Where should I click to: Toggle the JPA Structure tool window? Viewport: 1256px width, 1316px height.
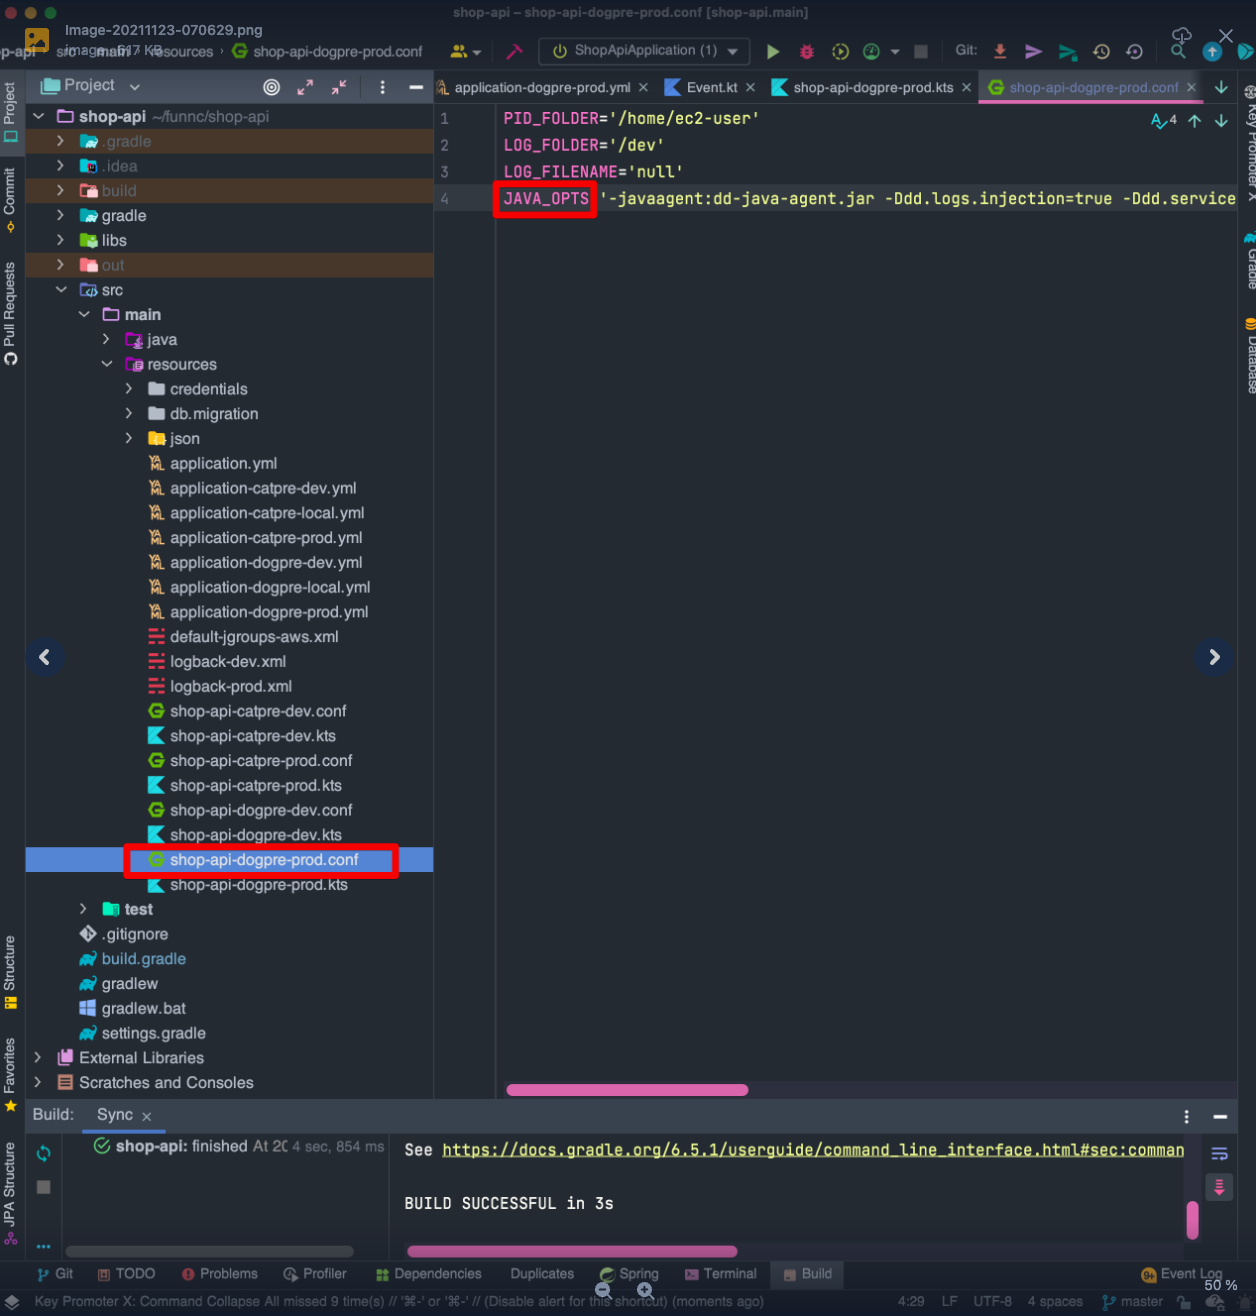[10, 1193]
